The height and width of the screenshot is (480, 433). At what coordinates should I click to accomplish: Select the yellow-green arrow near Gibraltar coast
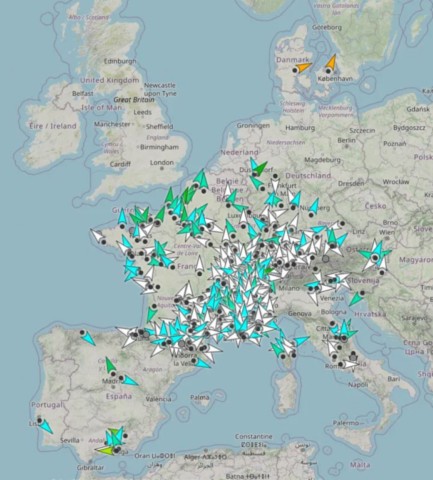pos(104,450)
